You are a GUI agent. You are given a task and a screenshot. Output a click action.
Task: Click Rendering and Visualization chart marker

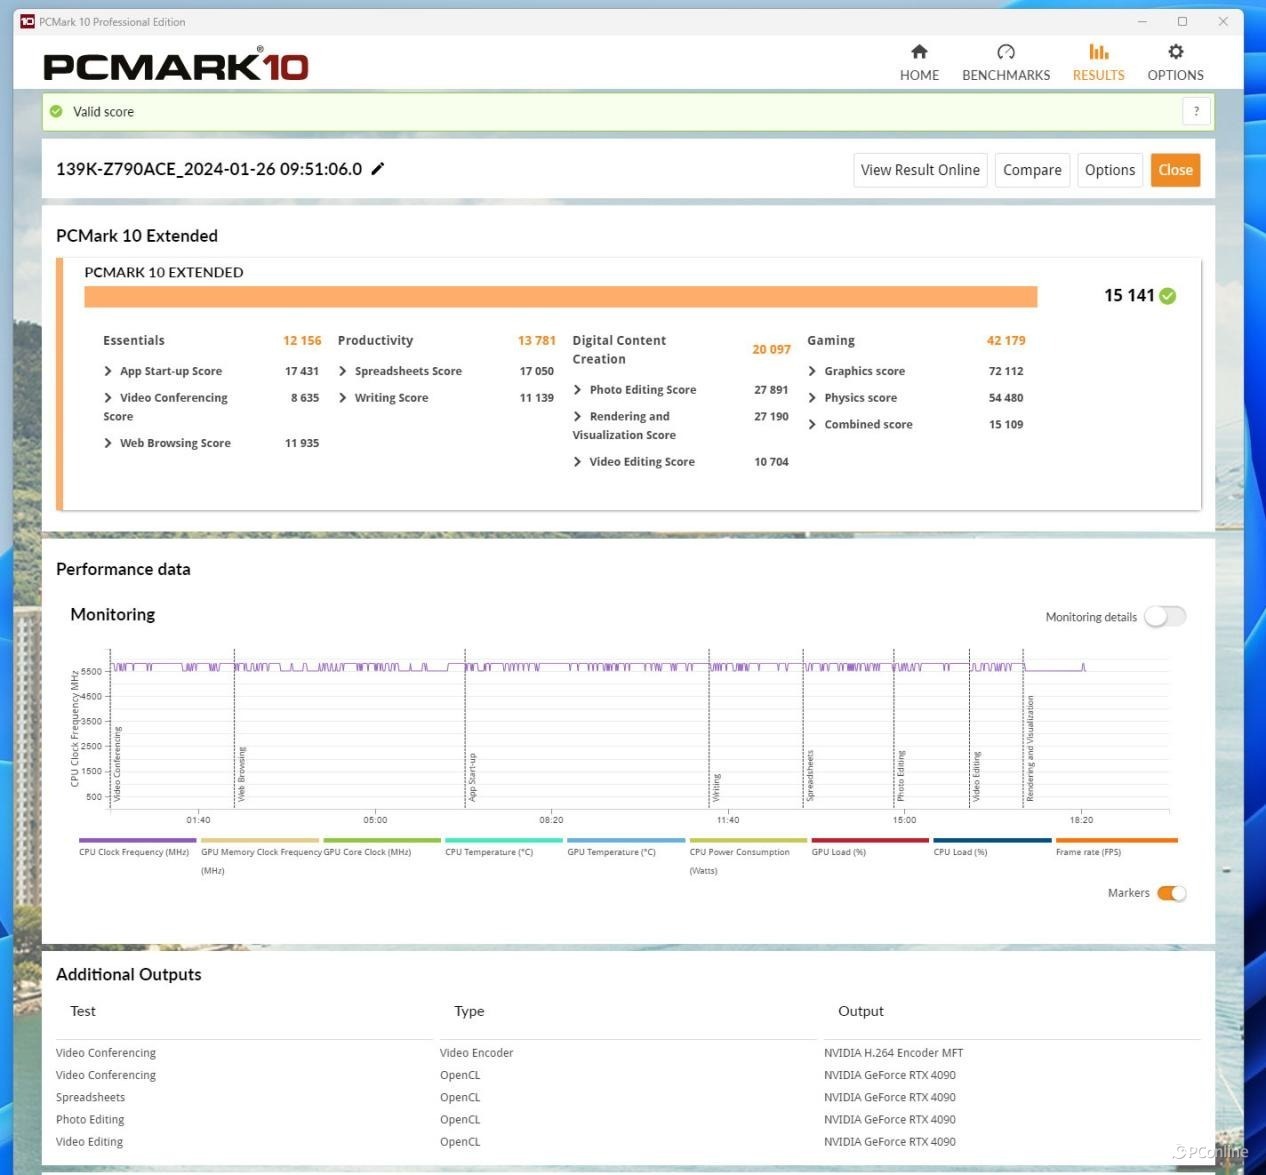click(1030, 749)
